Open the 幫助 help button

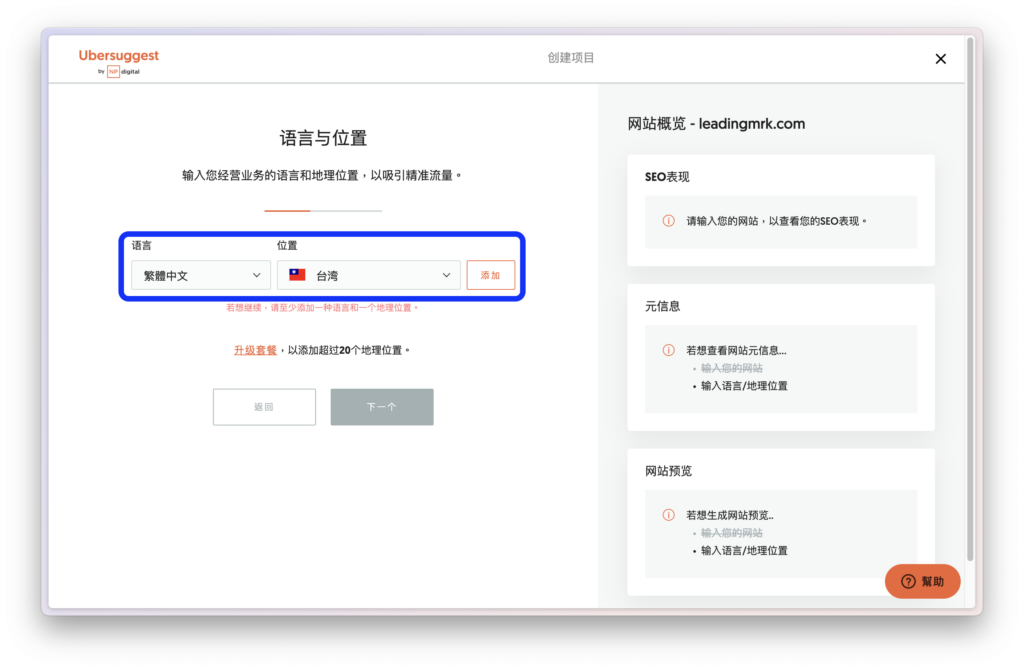(923, 581)
